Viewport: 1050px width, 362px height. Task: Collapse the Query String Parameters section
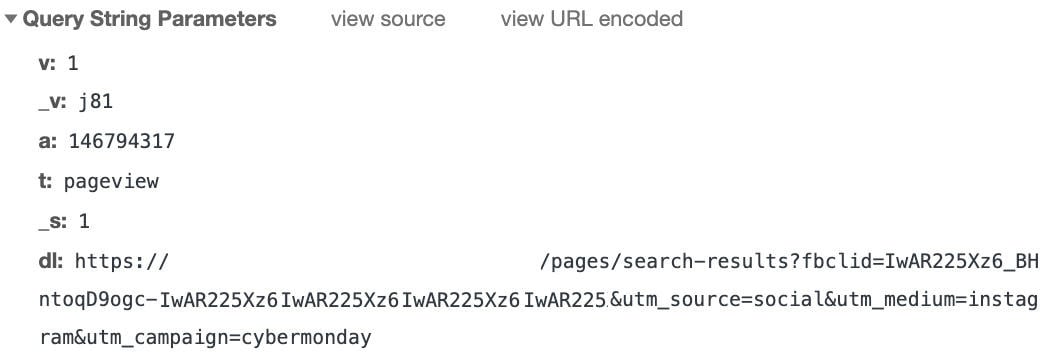[10, 19]
